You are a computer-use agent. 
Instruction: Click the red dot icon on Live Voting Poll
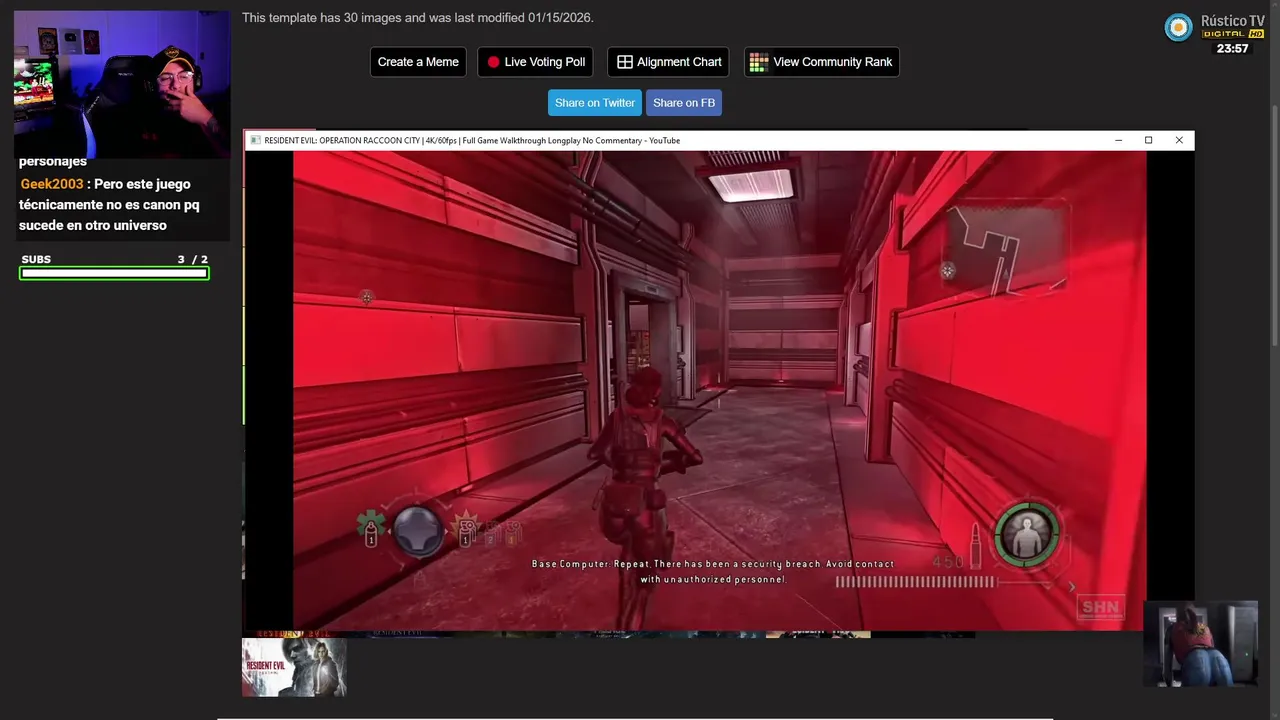pyautogui.click(x=493, y=62)
